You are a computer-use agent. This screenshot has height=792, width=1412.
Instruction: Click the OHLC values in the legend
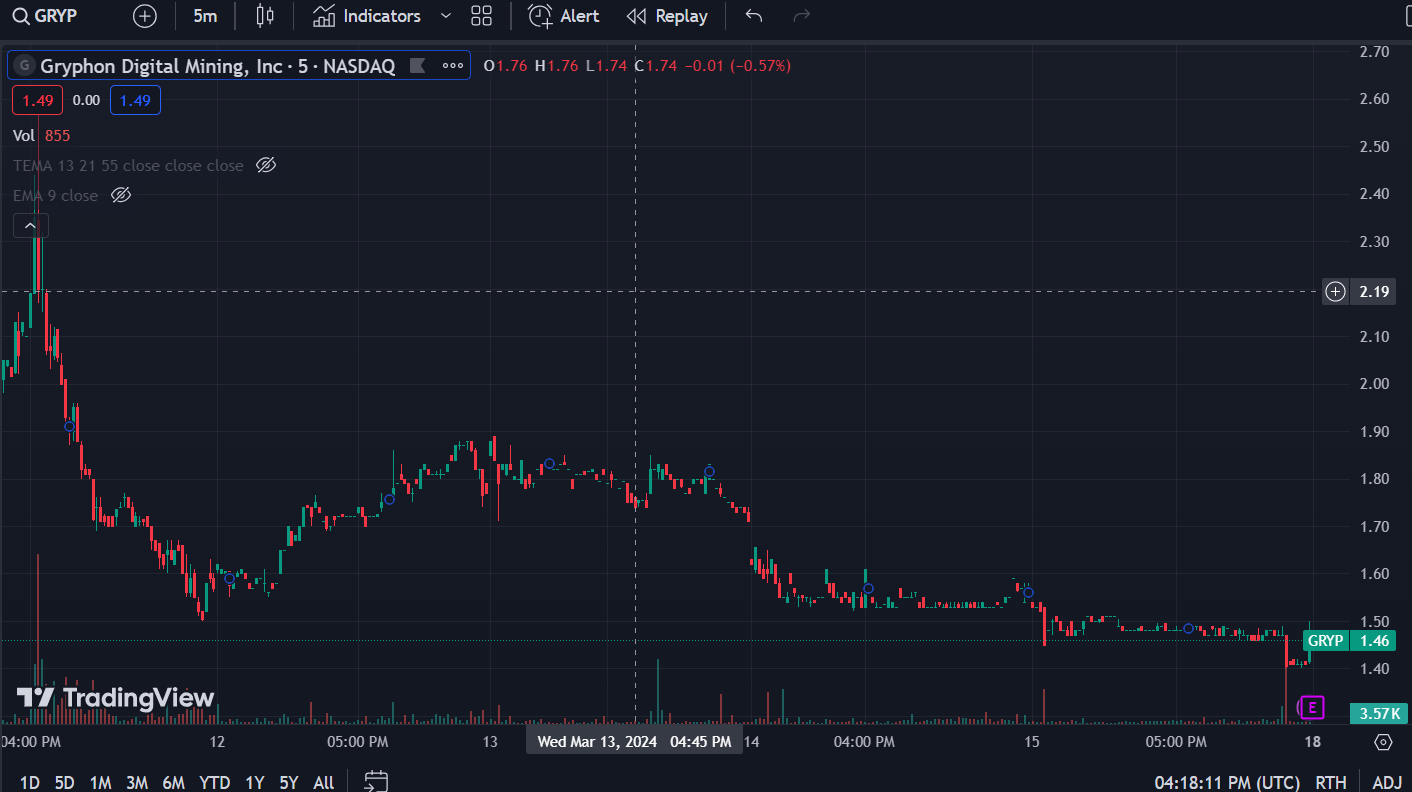pyautogui.click(x=637, y=66)
